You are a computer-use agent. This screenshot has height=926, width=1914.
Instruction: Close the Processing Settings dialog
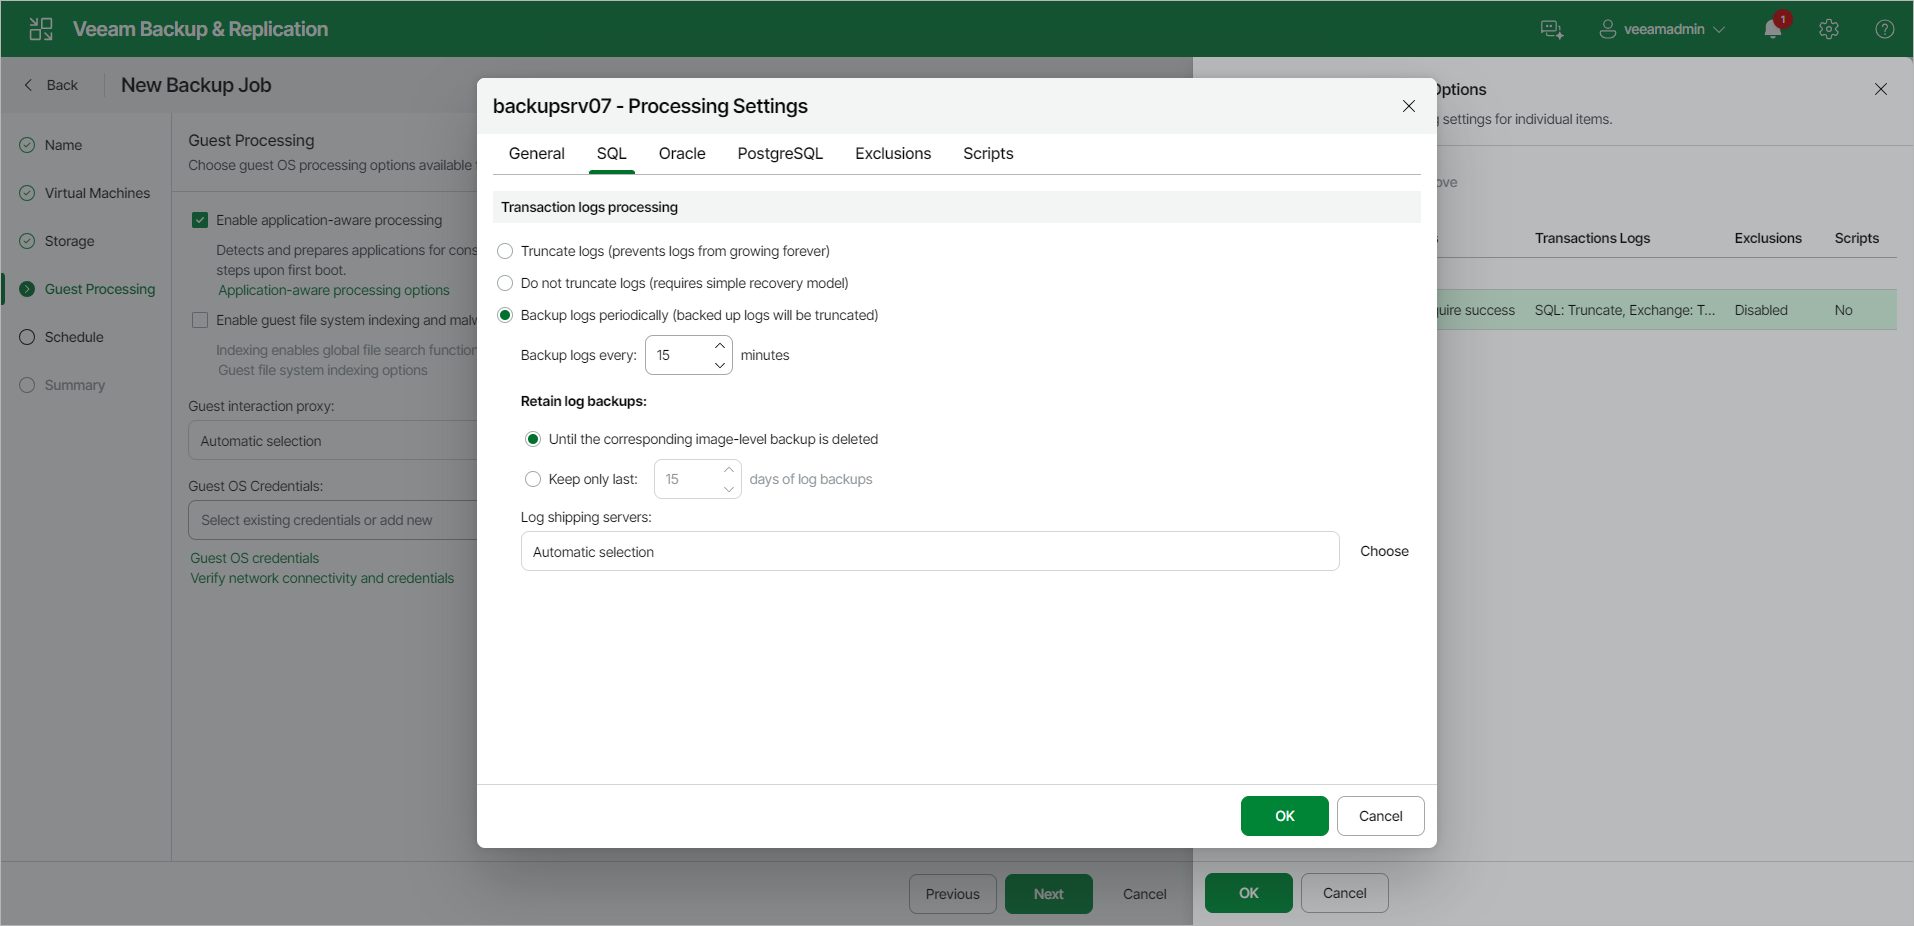1409,106
